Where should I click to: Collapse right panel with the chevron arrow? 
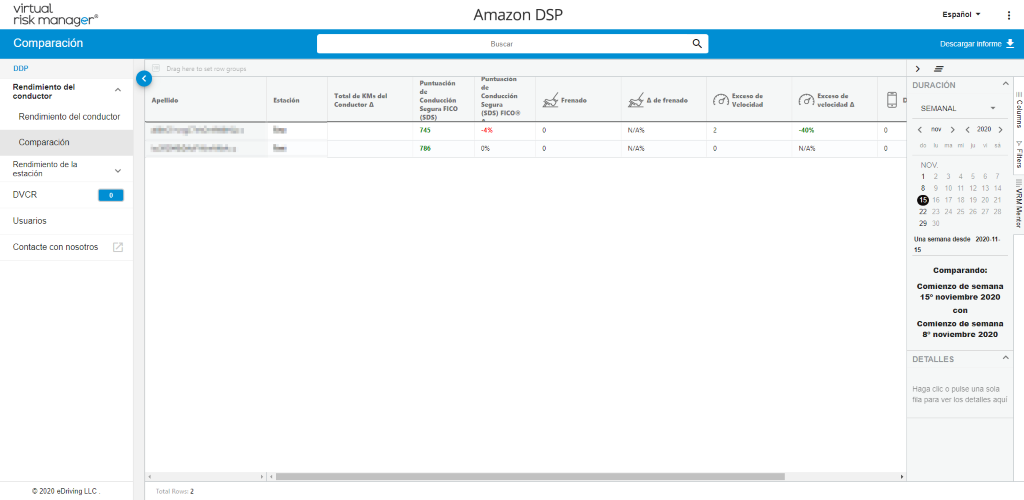[x=918, y=69]
